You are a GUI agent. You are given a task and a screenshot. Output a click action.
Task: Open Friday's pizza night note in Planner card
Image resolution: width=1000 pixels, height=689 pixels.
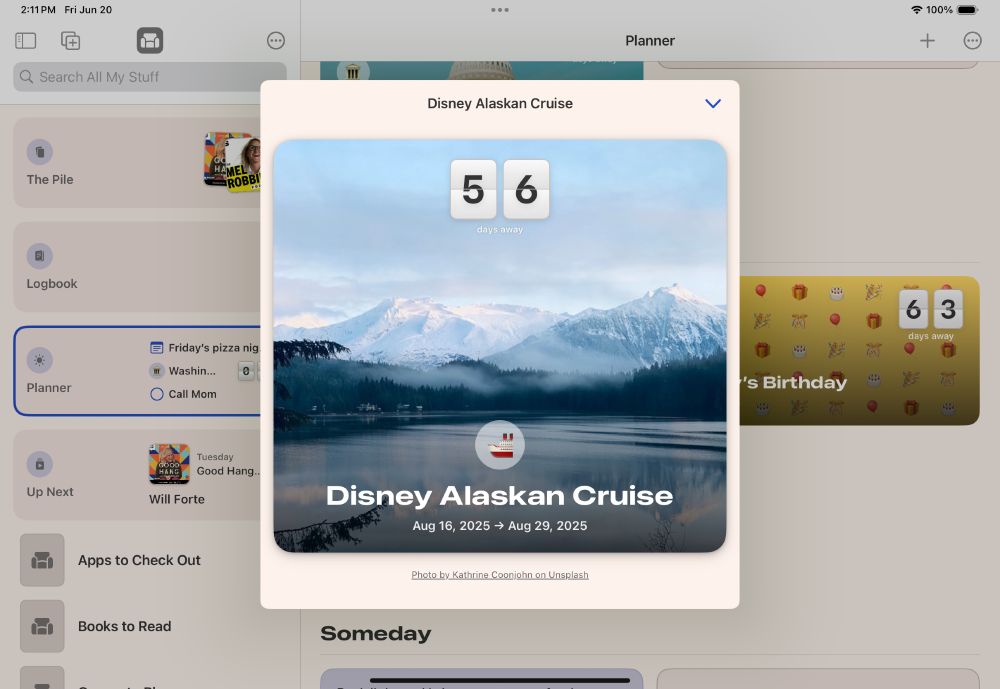click(x=205, y=348)
